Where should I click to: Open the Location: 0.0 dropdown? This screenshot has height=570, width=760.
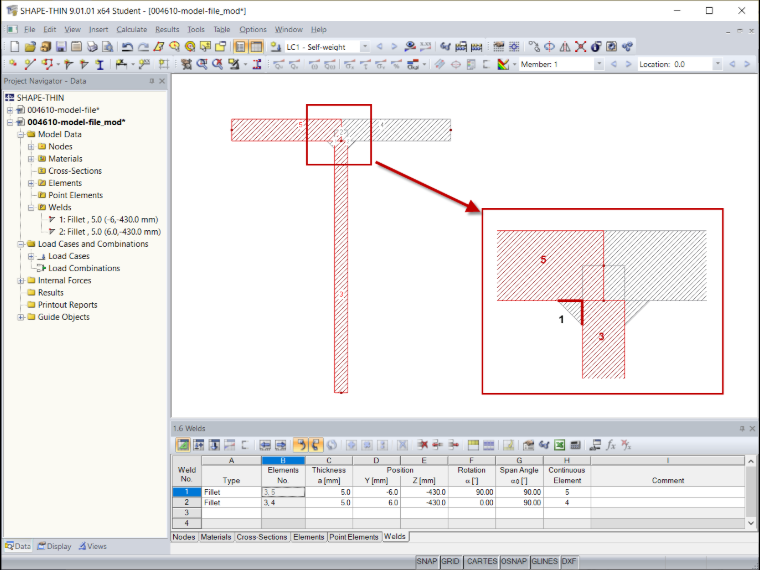(x=717, y=64)
